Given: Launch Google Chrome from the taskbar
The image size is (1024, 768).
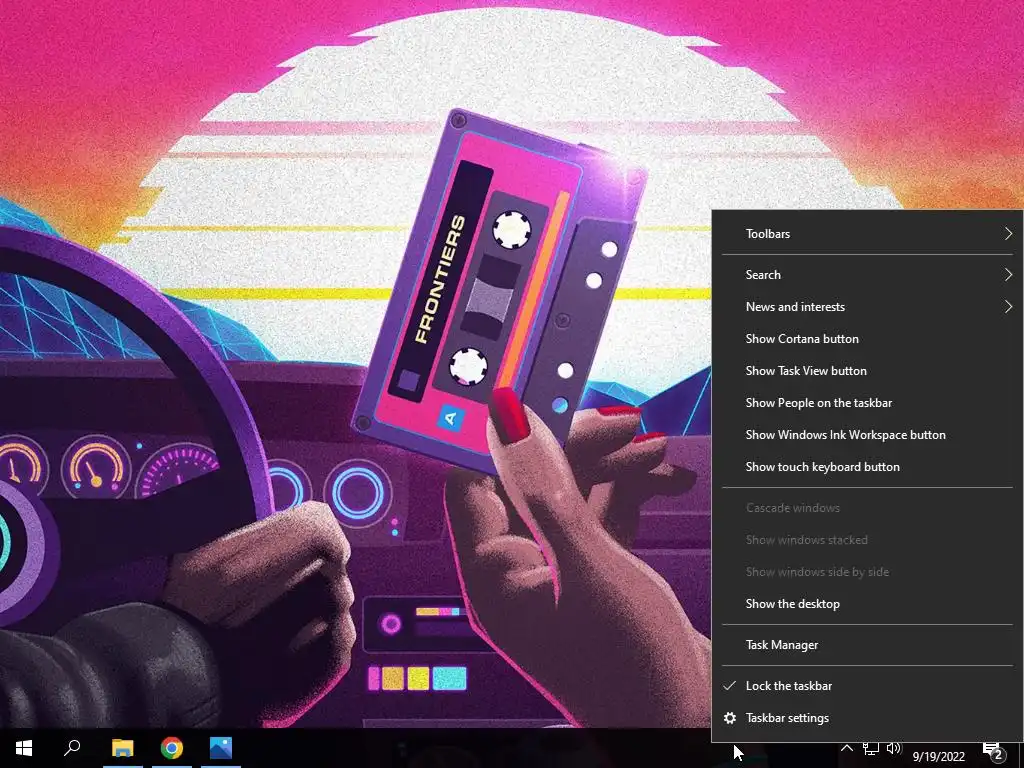Looking at the screenshot, I should click(x=172, y=748).
